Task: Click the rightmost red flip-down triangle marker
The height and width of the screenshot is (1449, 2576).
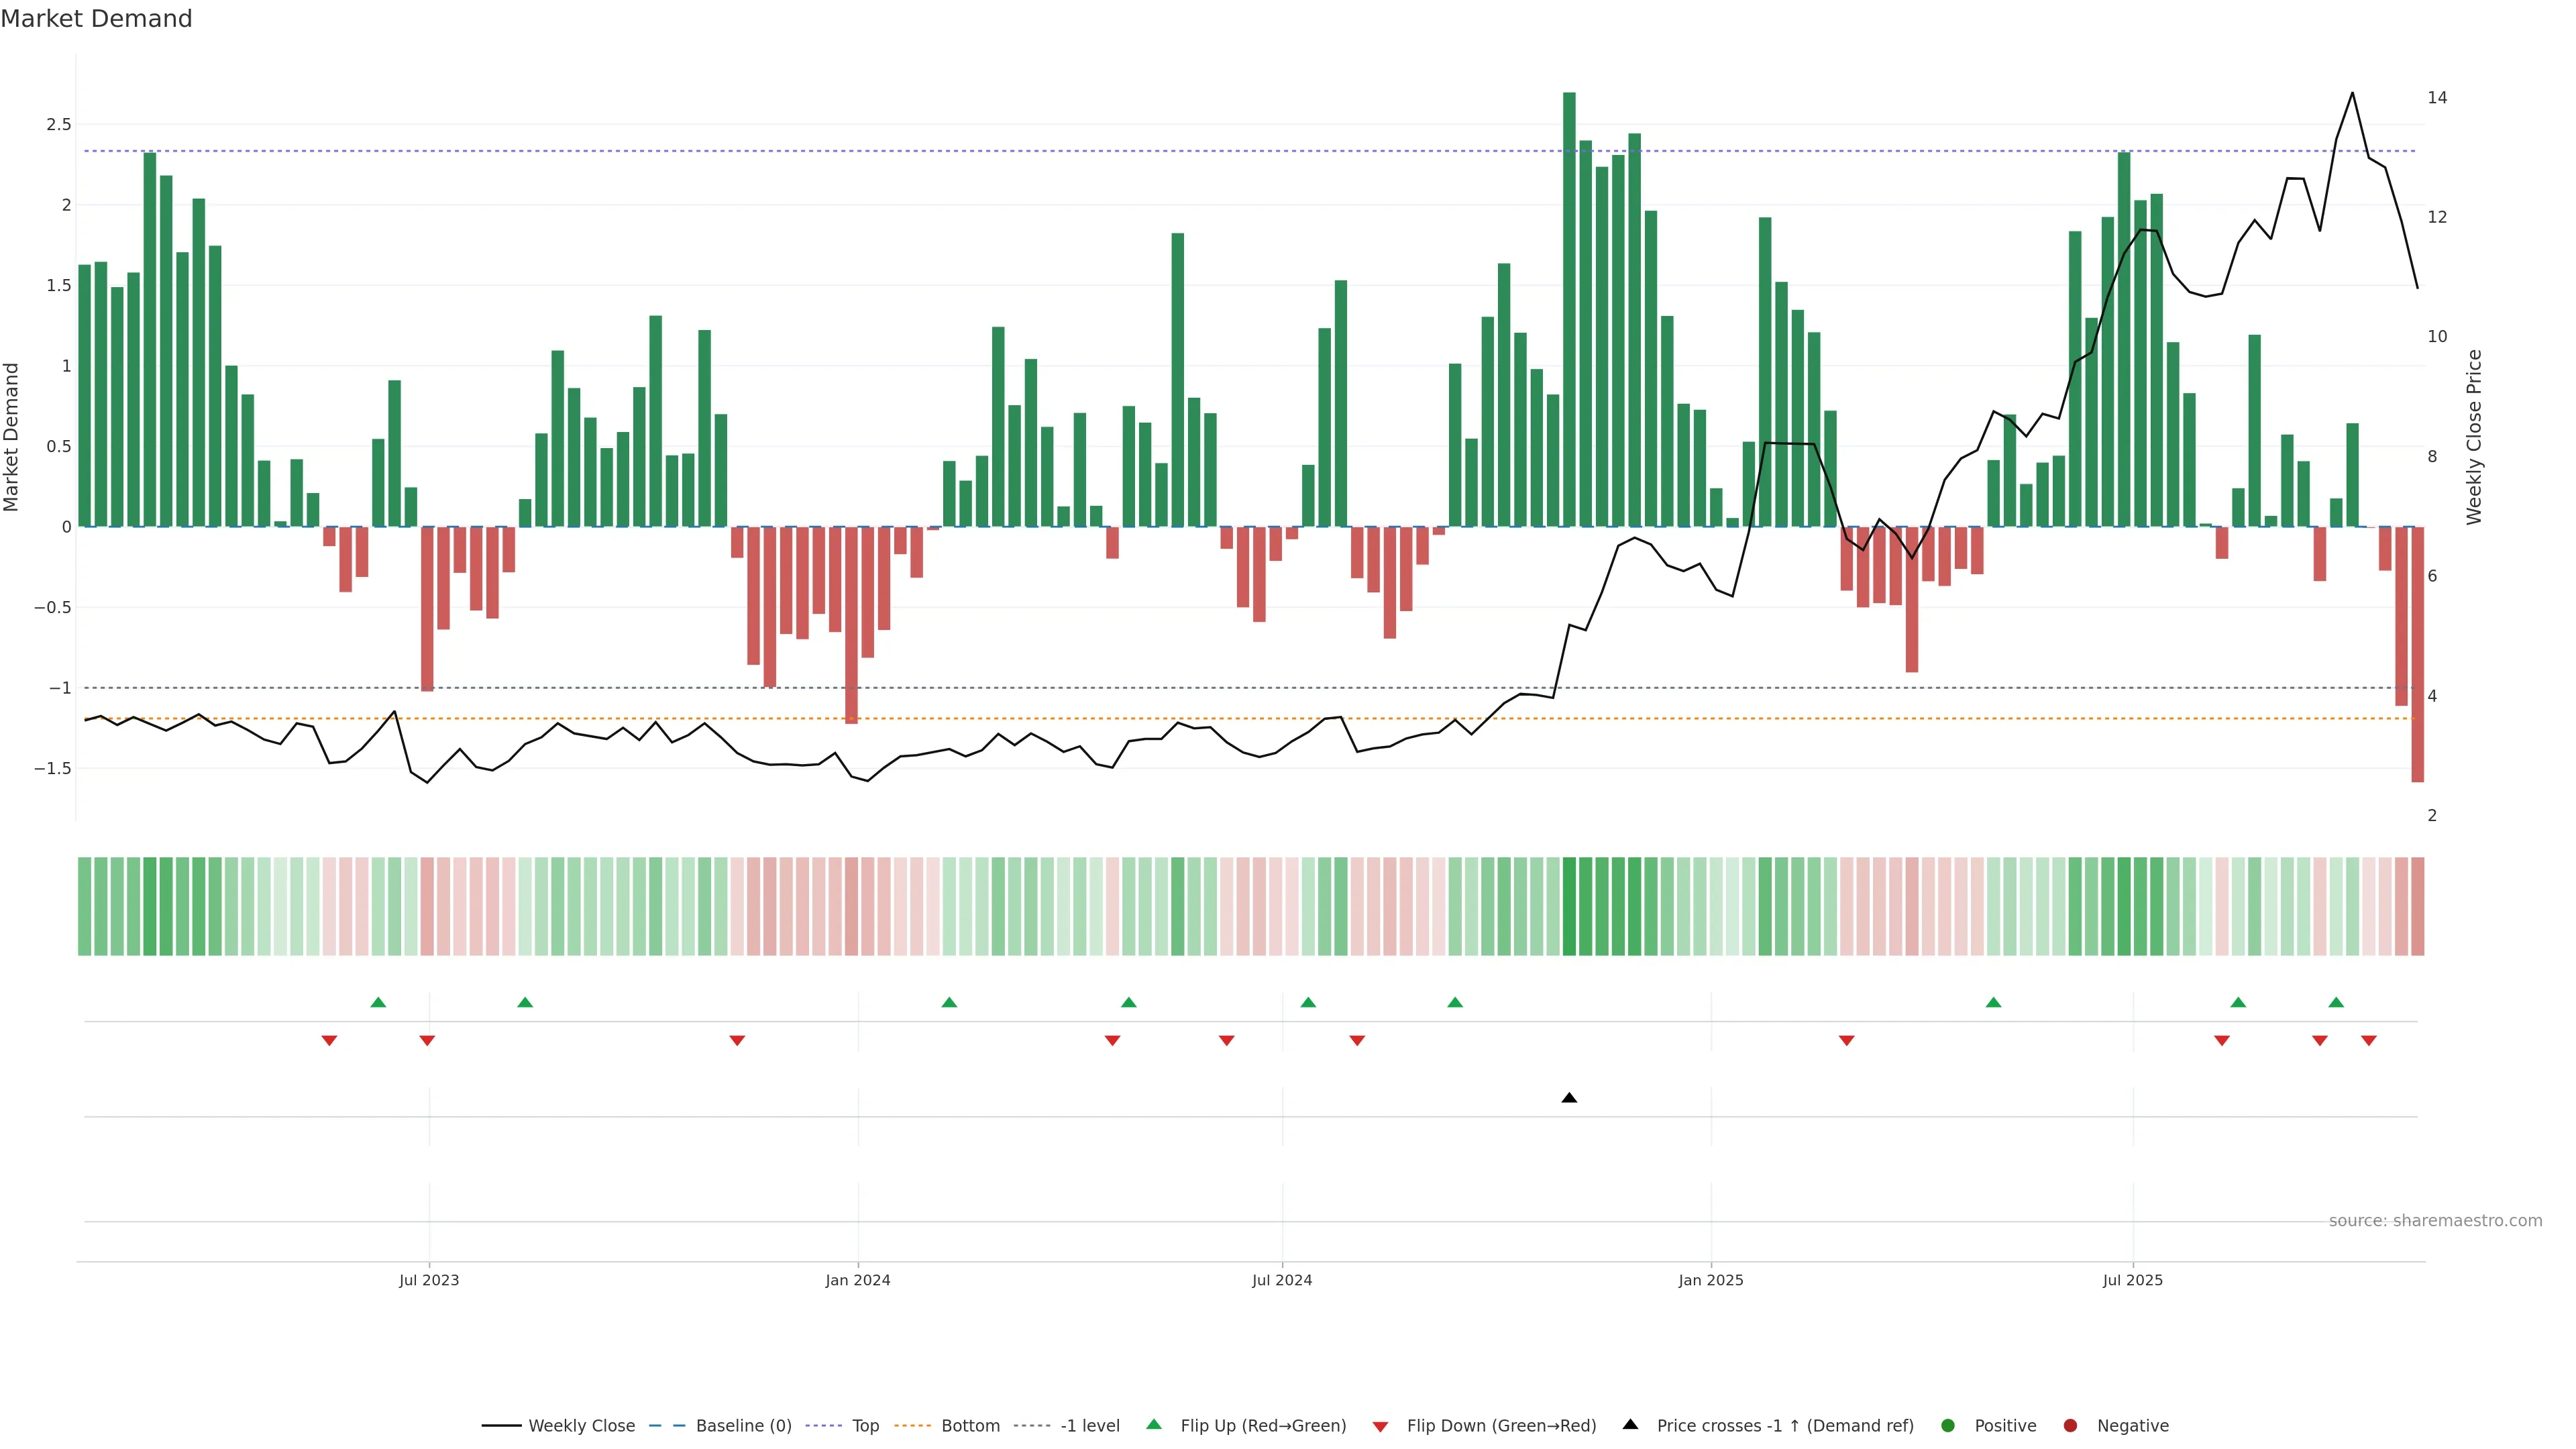Action: coord(2368,1041)
